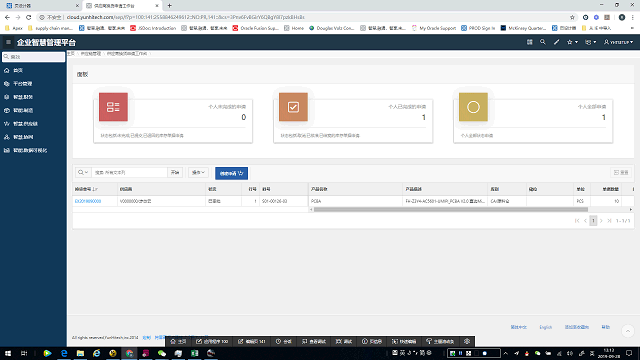Click the count 1 on the yellow card

point(604,118)
